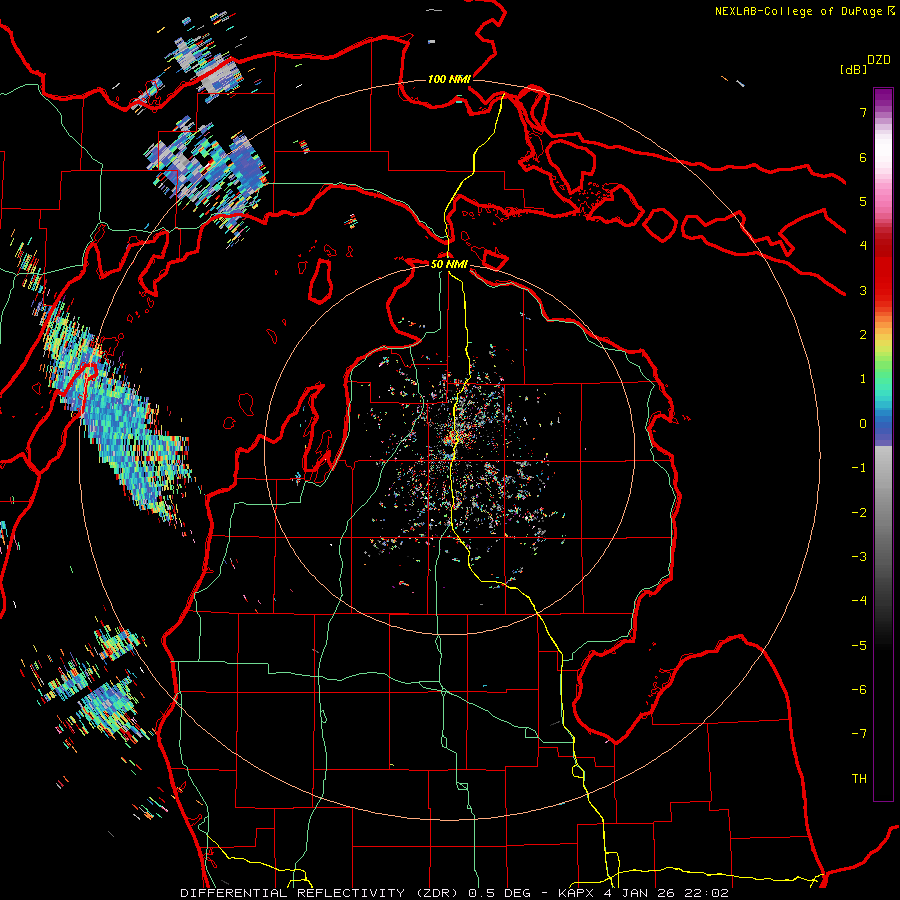Click the -2 value on the color scale
Image resolution: width=900 pixels, height=900 pixels.
(859, 513)
